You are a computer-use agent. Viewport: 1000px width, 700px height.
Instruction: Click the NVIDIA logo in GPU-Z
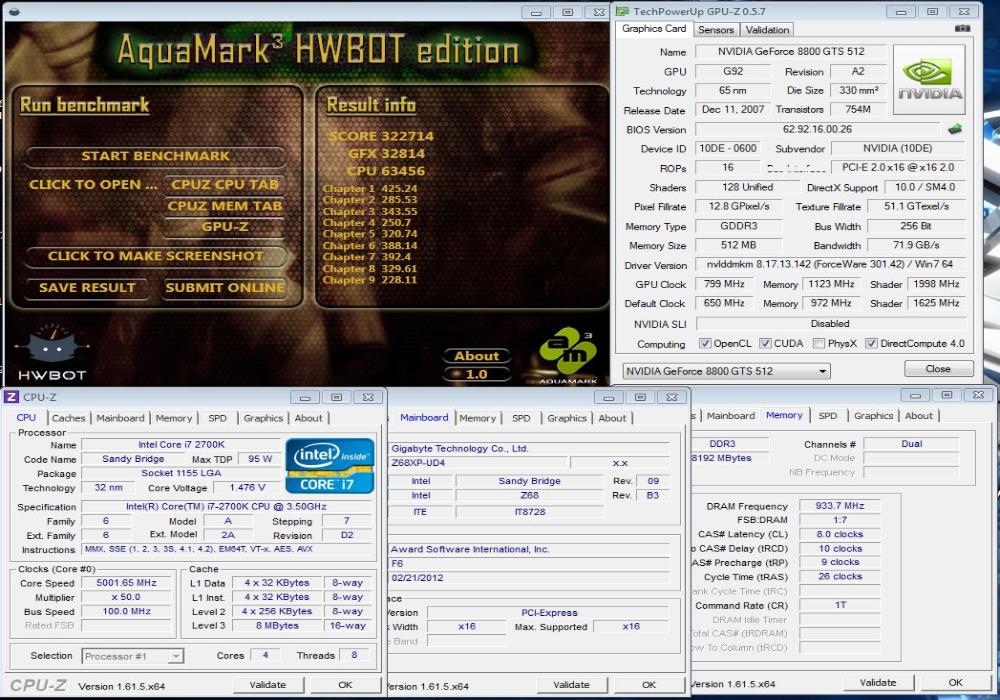pyautogui.click(x=930, y=79)
